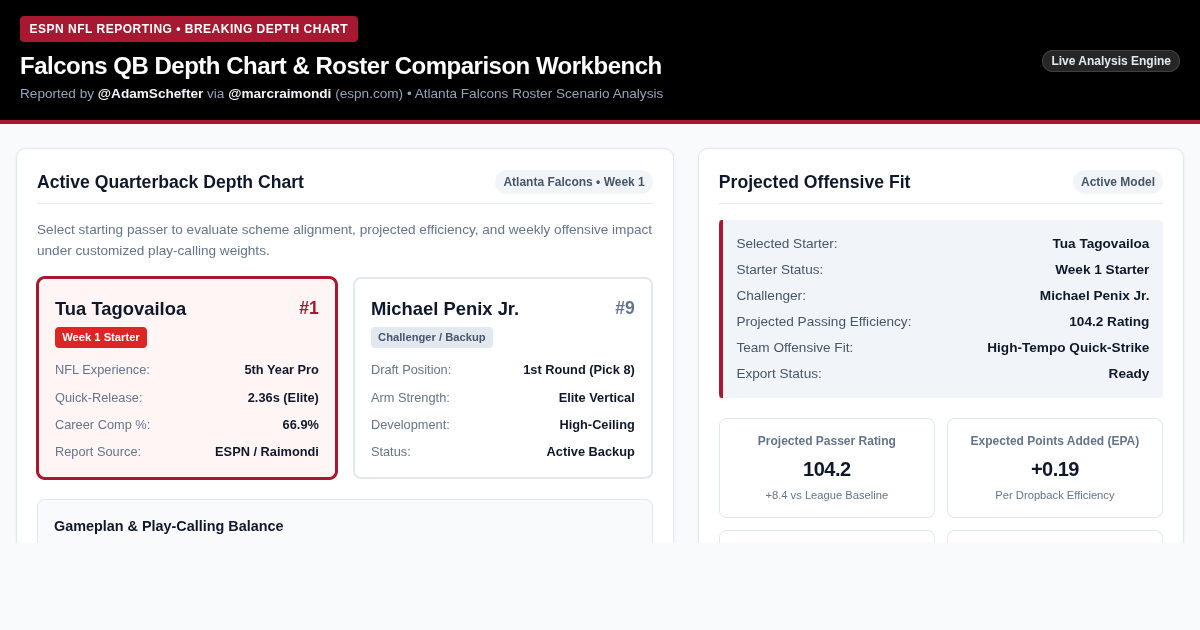
Task: Click the Export Status Ready value
Action: (1129, 374)
